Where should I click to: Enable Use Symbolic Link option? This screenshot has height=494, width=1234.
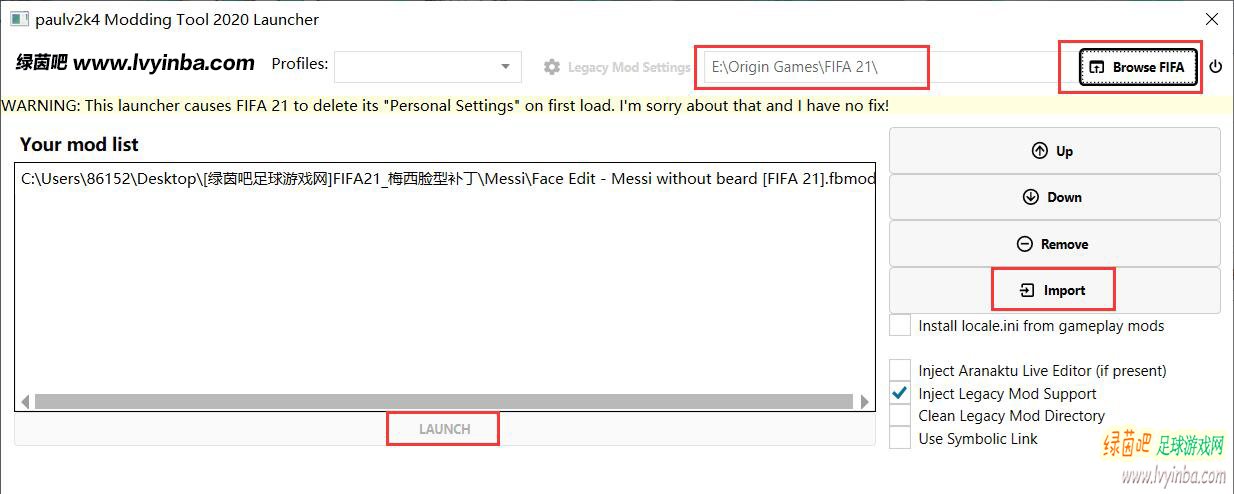pyautogui.click(x=900, y=438)
